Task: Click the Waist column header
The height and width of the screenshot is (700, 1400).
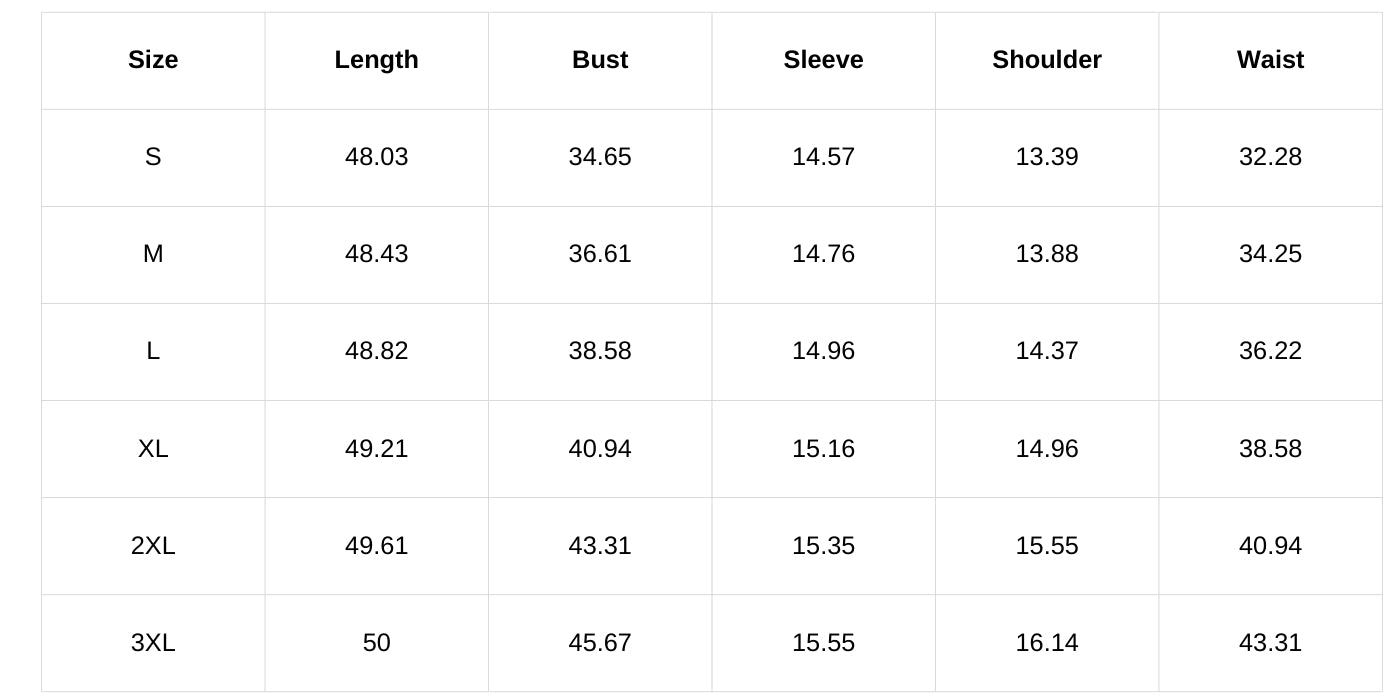Action: click(x=1270, y=60)
